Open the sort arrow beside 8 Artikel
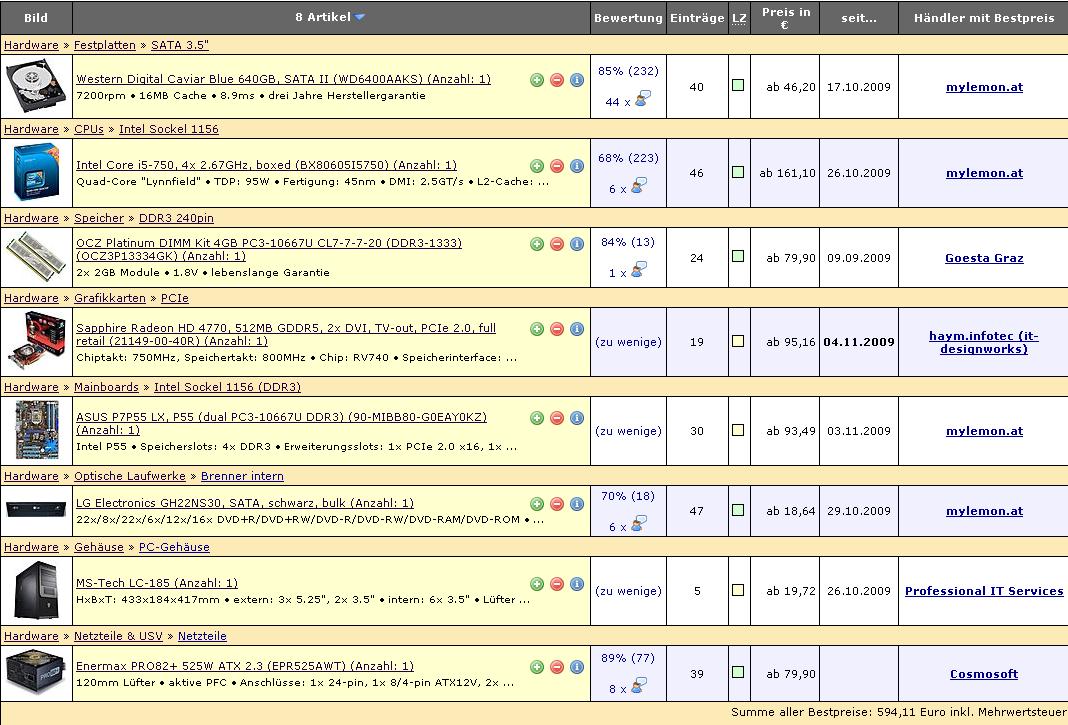This screenshot has width=1068, height=725. pos(360,17)
